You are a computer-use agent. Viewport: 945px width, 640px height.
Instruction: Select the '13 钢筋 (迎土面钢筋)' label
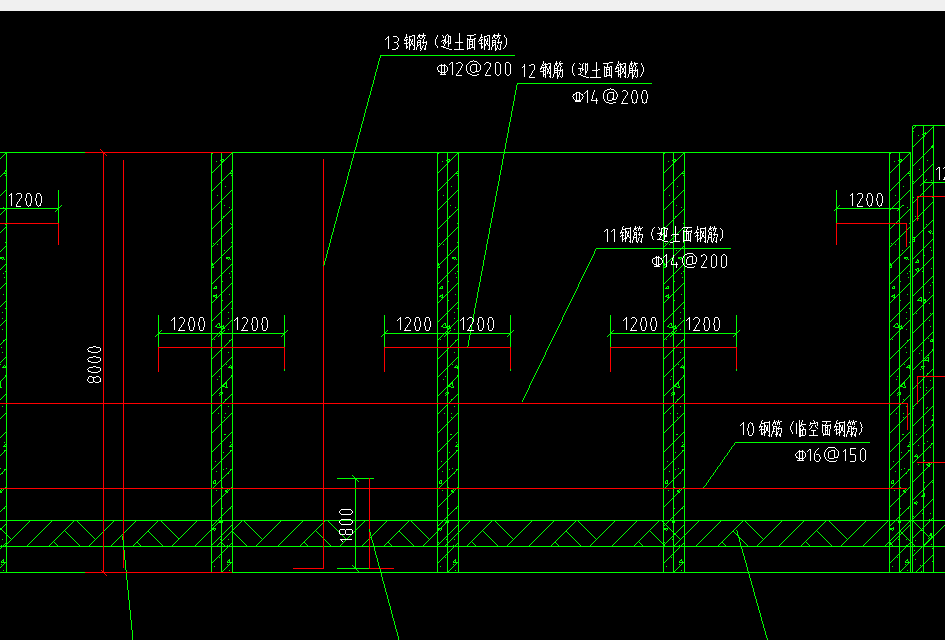click(447, 43)
